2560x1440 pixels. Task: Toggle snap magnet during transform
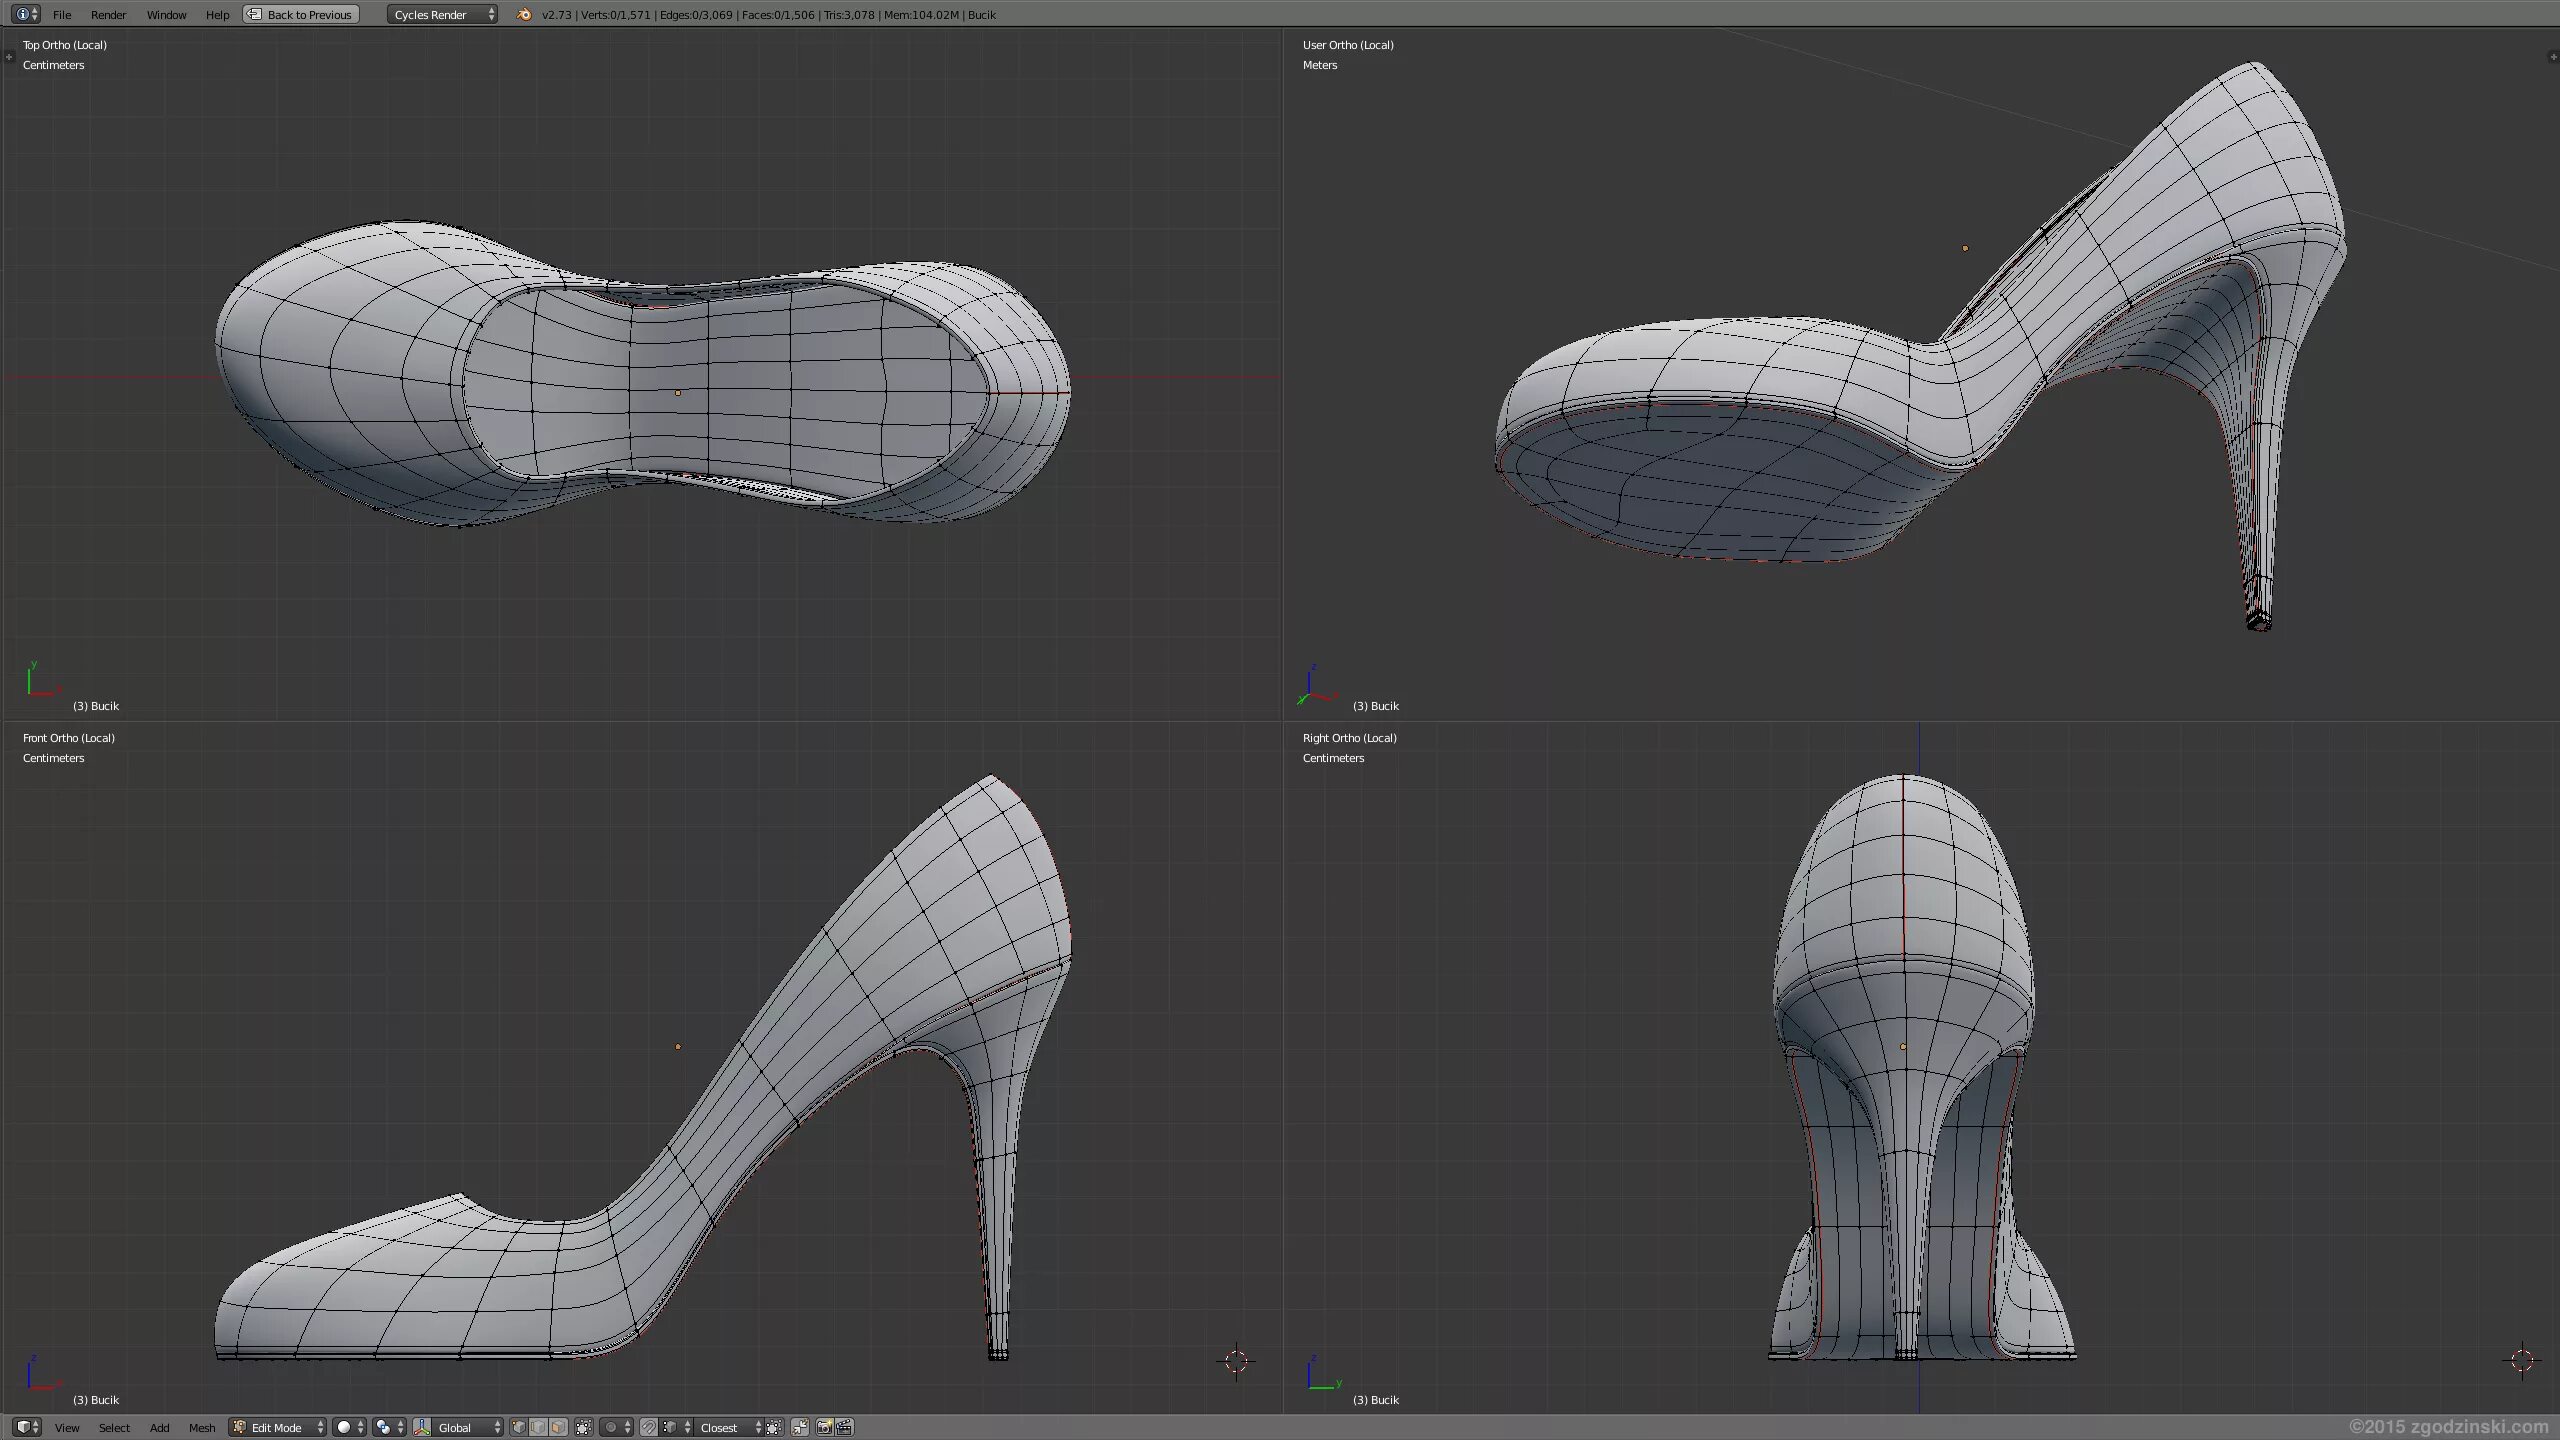coord(649,1427)
